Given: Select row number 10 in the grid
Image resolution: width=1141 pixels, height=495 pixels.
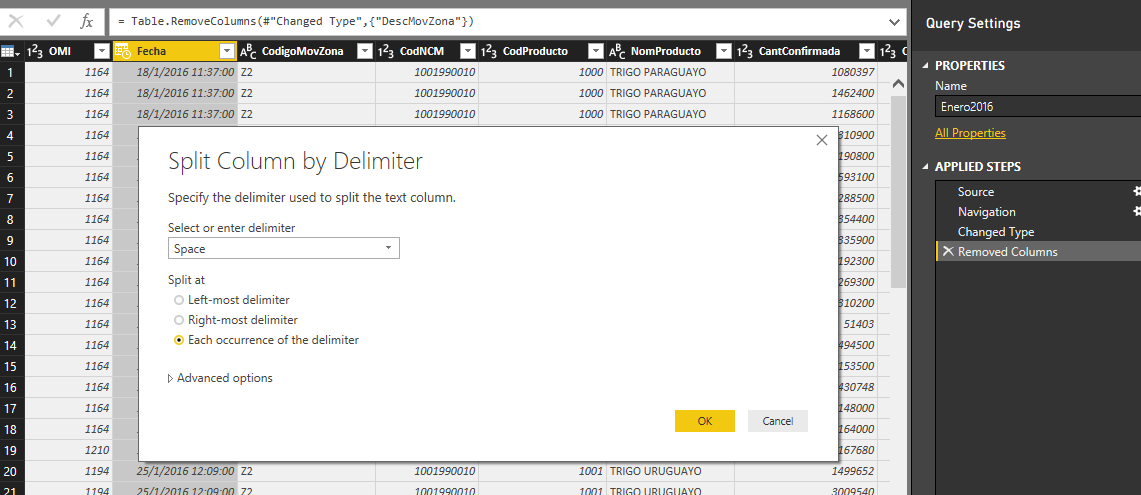Looking at the screenshot, I should click(10, 261).
